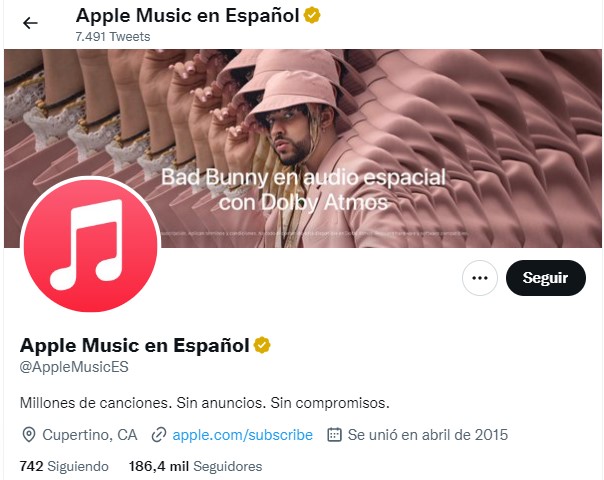
Task: Click the bold profile name Apple Music en Español
Action: click(x=134, y=345)
